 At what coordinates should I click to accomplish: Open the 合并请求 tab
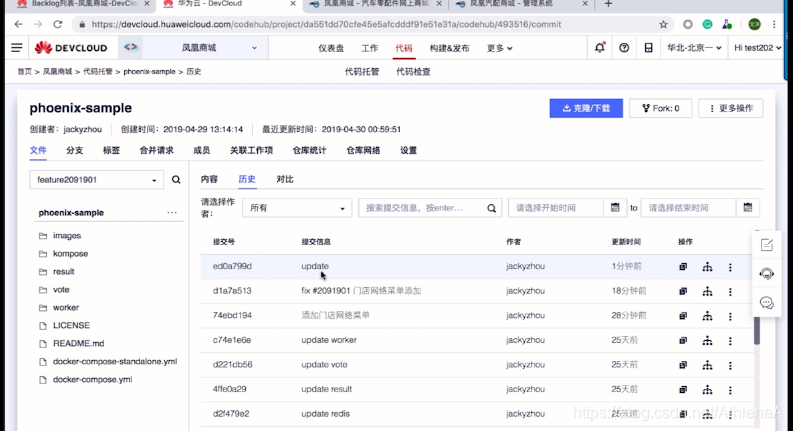[x=156, y=150]
